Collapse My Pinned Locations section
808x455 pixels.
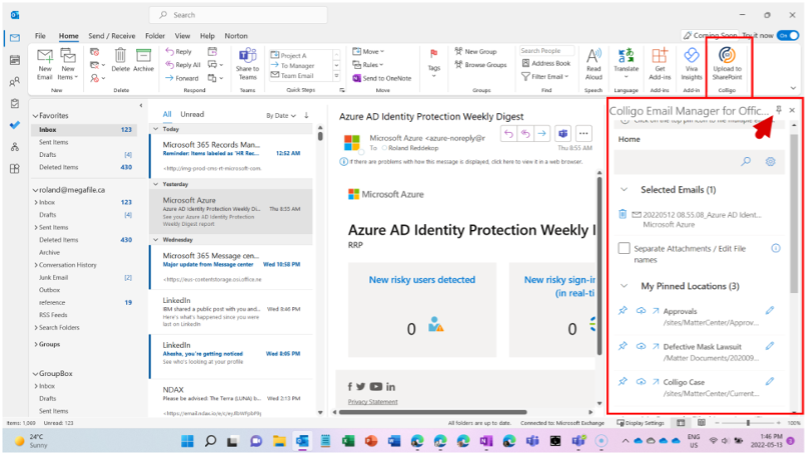click(624, 286)
